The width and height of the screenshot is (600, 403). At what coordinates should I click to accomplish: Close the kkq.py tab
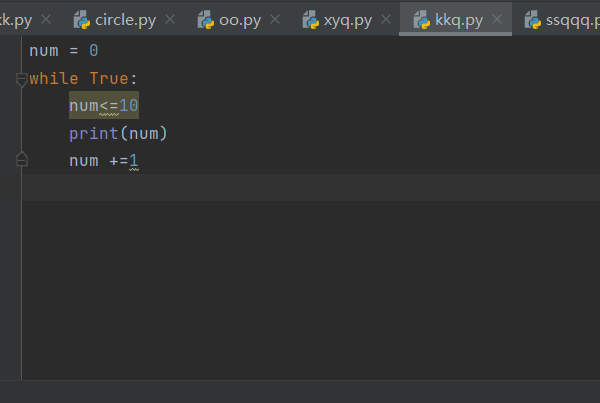pyautogui.click(x=497, y=19)
